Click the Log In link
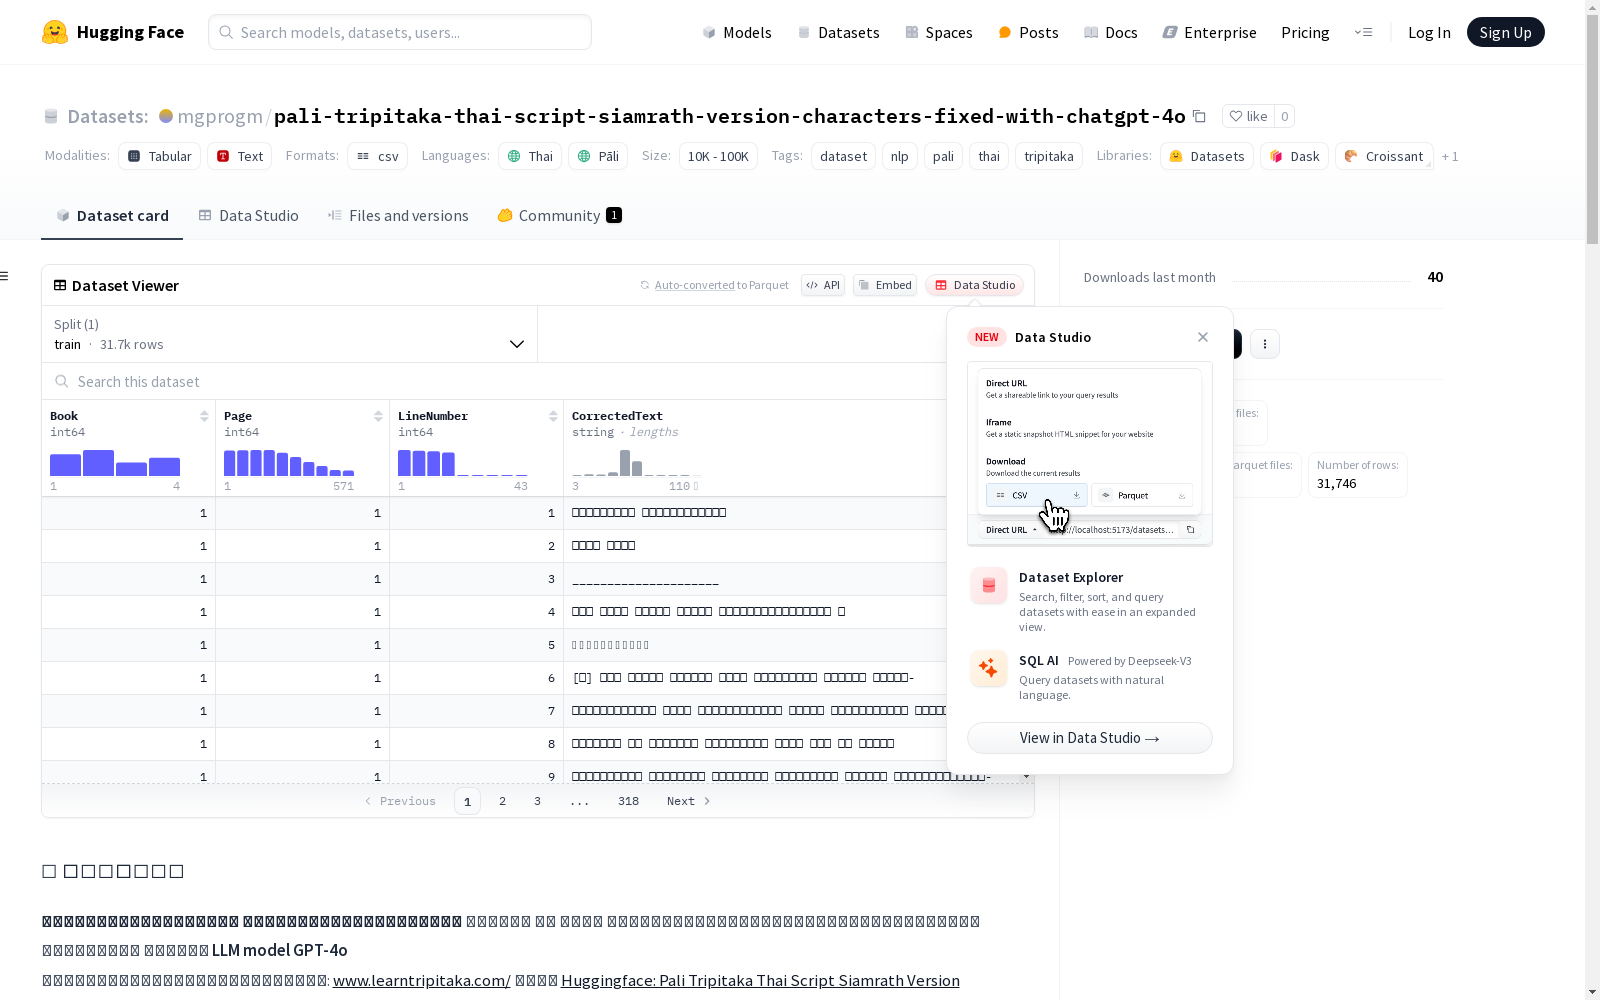The height and width of the screenshot is (1000, 1600). [x=1429, y=32]
